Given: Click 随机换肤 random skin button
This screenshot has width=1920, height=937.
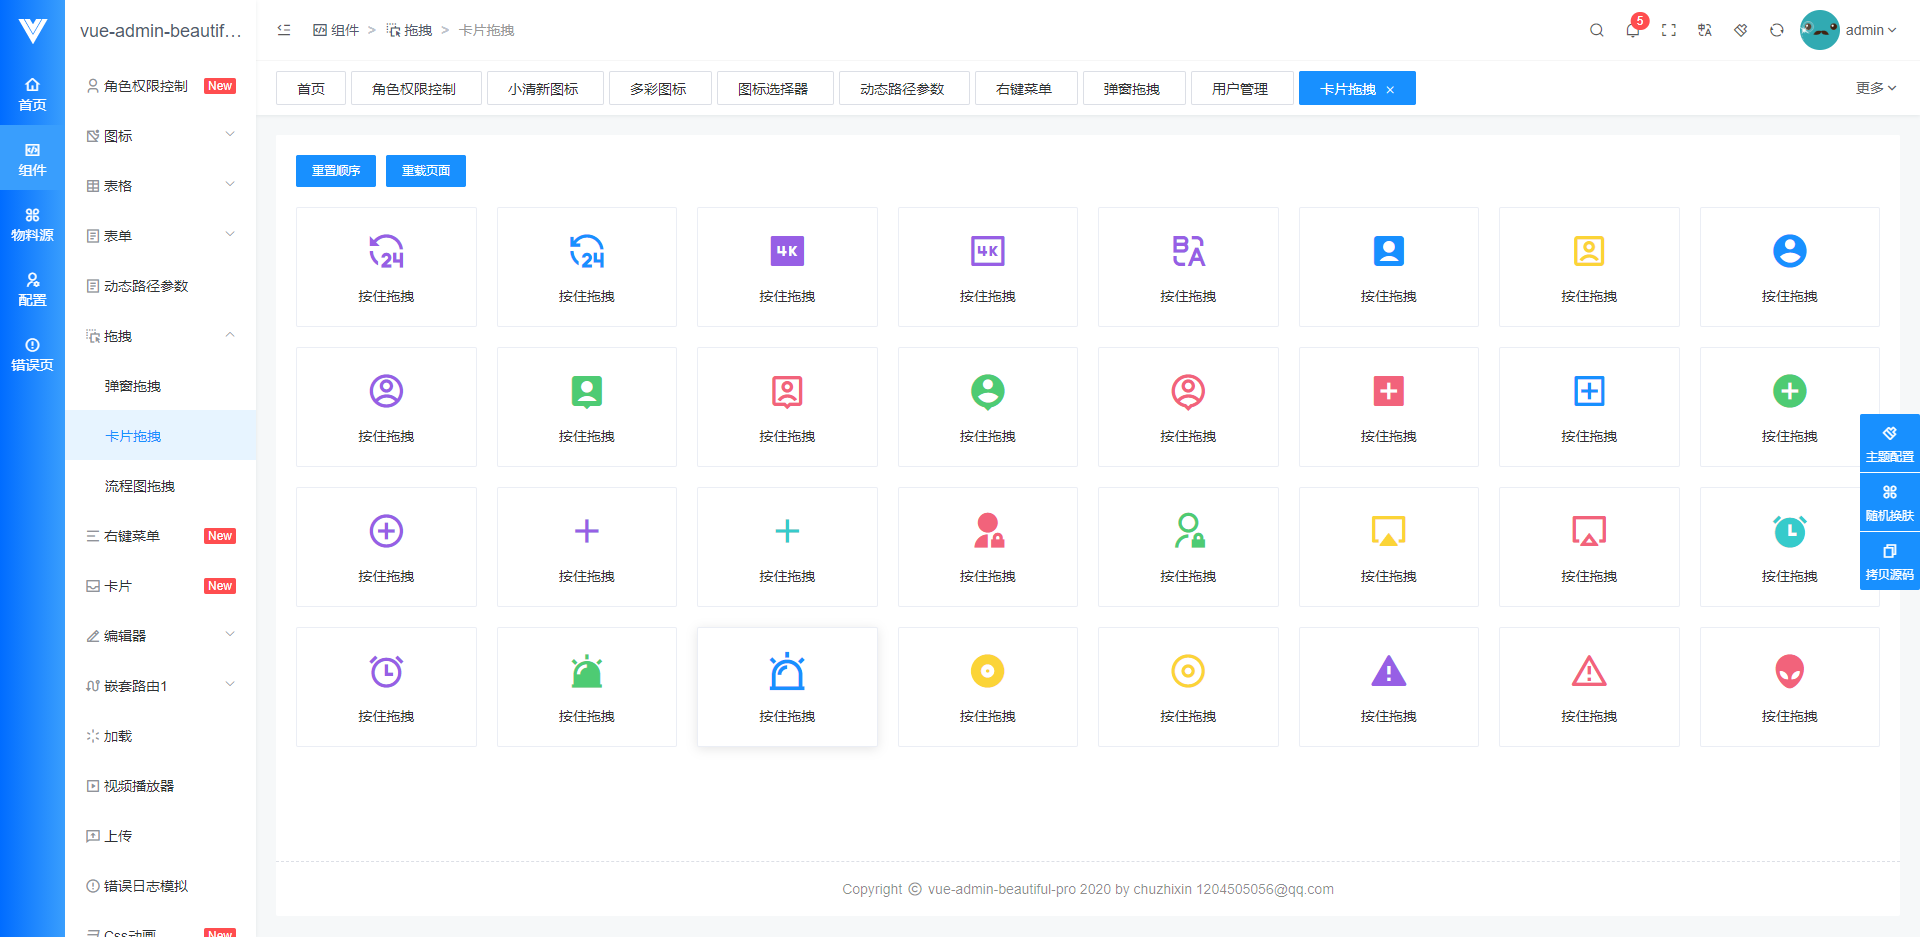Looking at the screenshot, I should click(1889, 502).
